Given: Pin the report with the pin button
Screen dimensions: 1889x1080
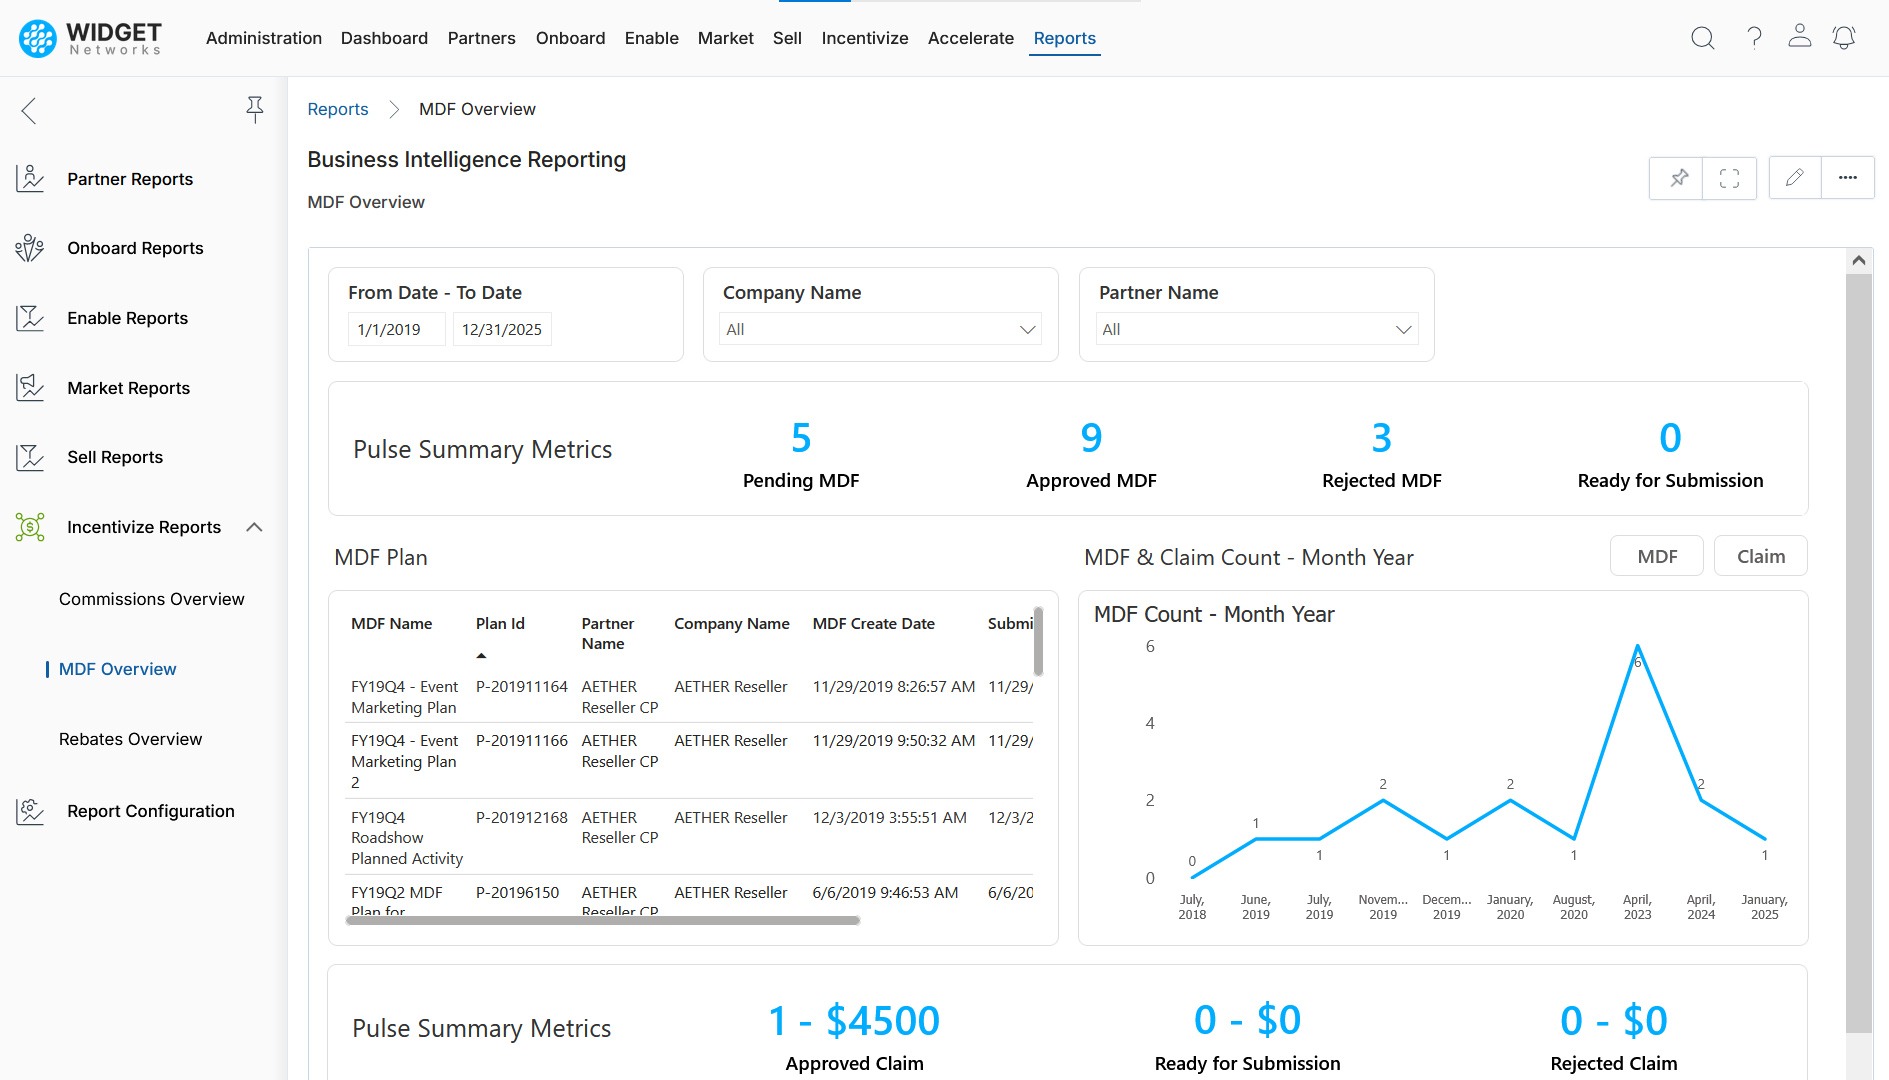Looking at the screenshot, I should click(1678, 178).
